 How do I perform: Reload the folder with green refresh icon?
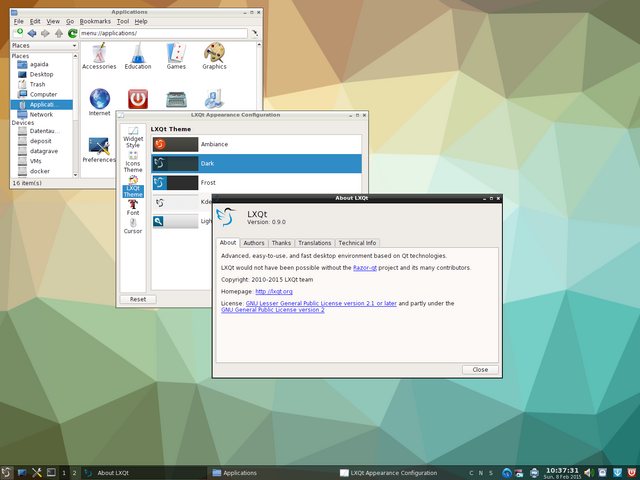pos(73,33)
